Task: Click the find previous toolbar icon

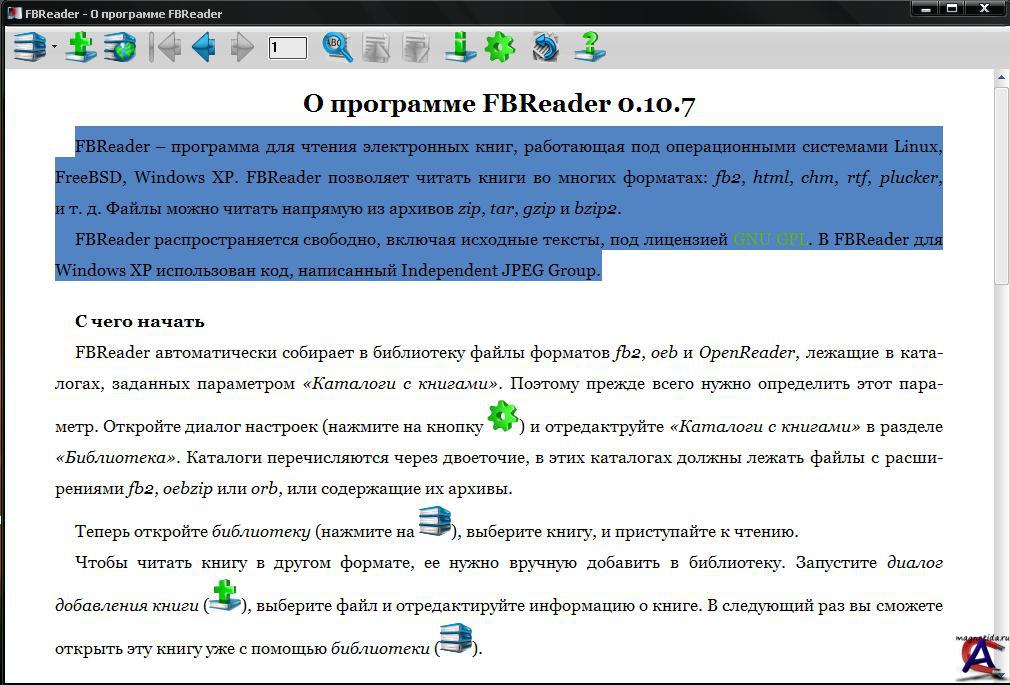Action: coord(377,47)
